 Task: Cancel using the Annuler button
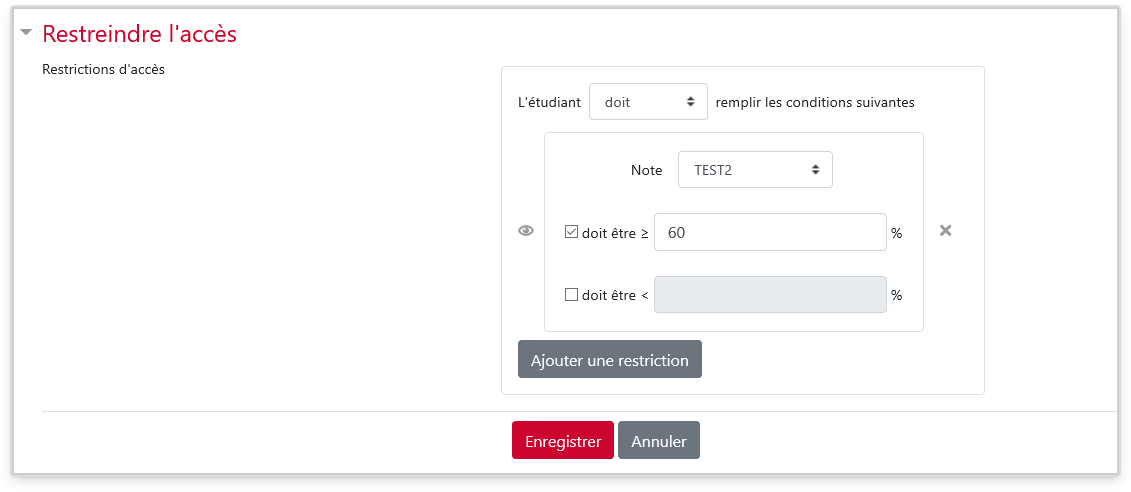[659, 440]
